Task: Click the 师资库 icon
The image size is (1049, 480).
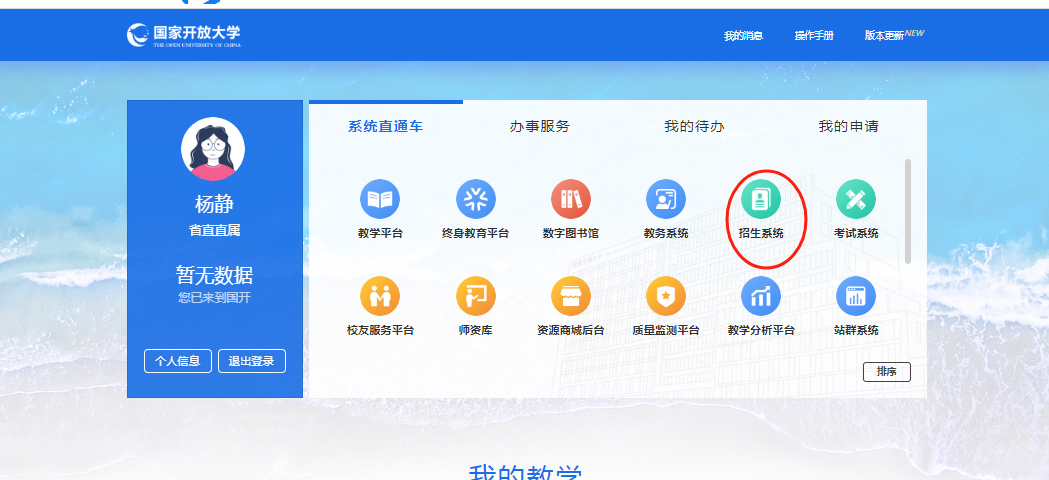Action: [x=476, y=296]
